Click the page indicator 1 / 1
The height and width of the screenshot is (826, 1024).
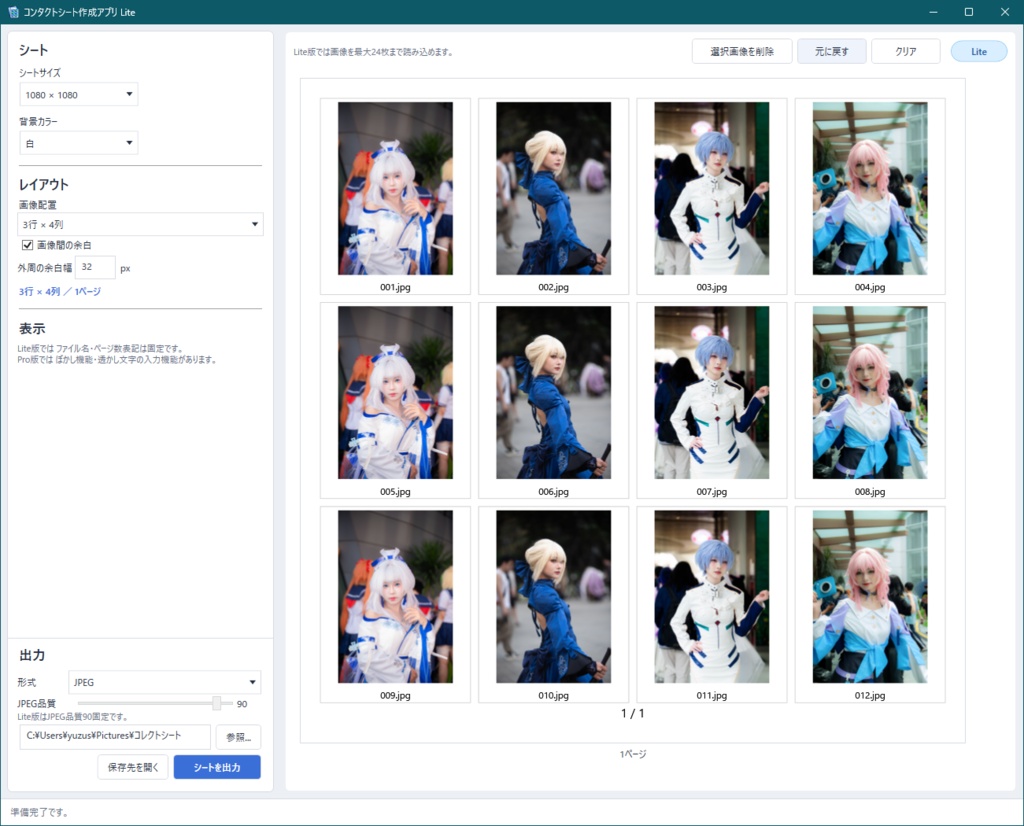pos(632,713)
